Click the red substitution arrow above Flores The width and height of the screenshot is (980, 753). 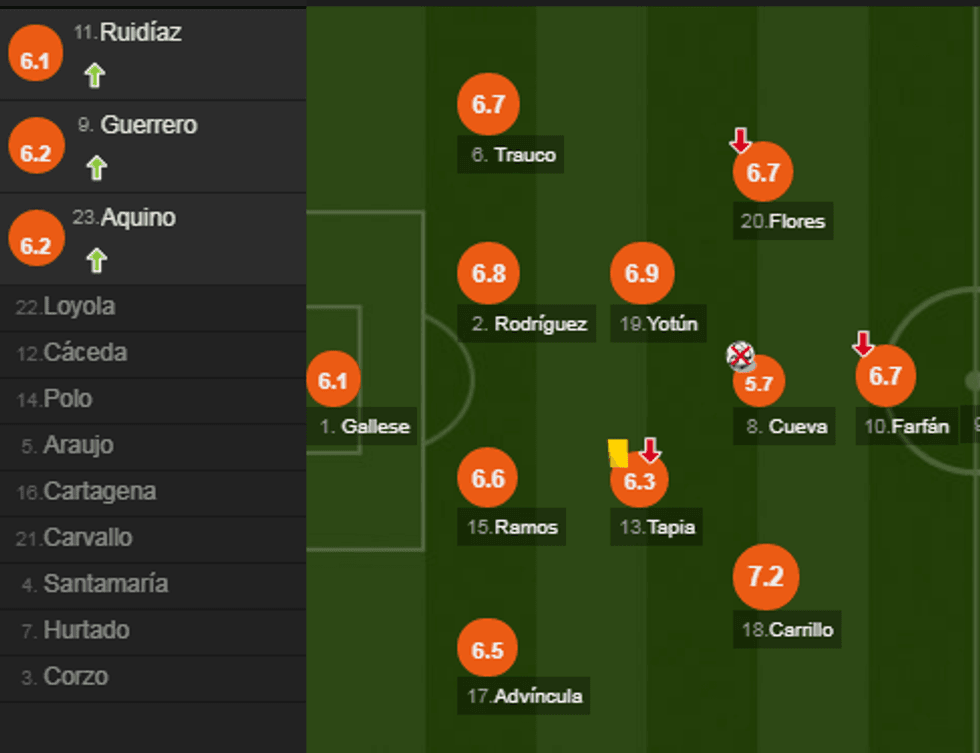pyautogui.click(x=740, y=141)
